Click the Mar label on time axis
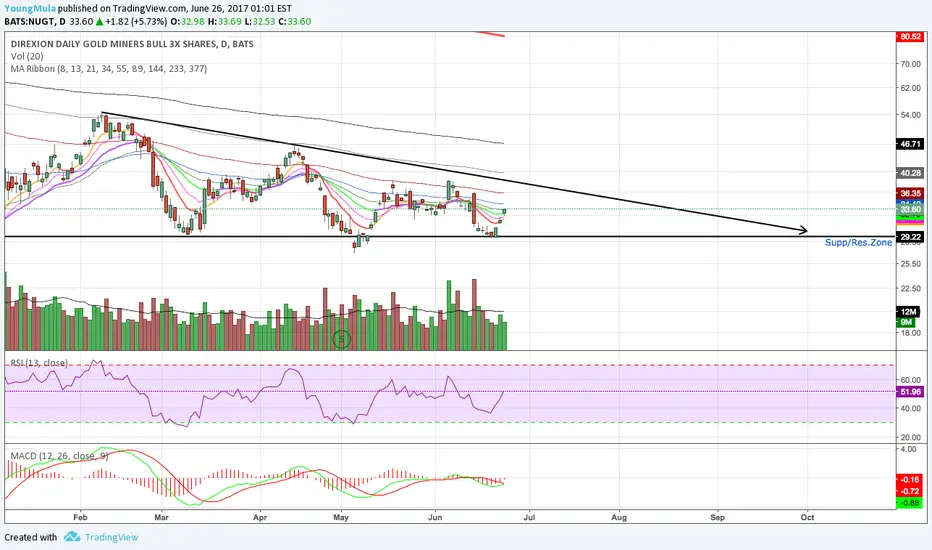 [161, 517]
